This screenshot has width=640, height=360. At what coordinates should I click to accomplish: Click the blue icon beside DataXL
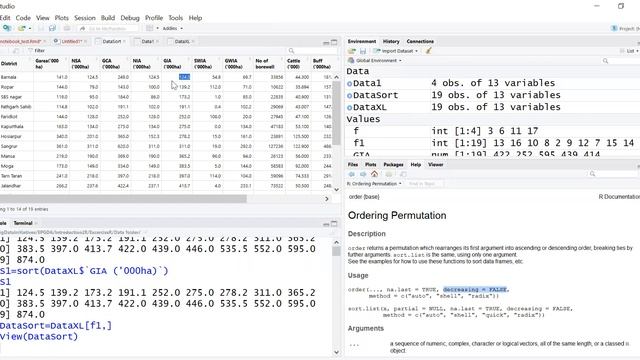pos(349,107)
